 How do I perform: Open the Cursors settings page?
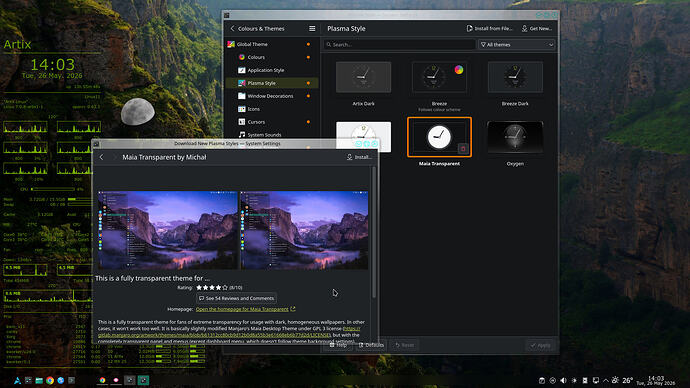[x=272, y=122]
